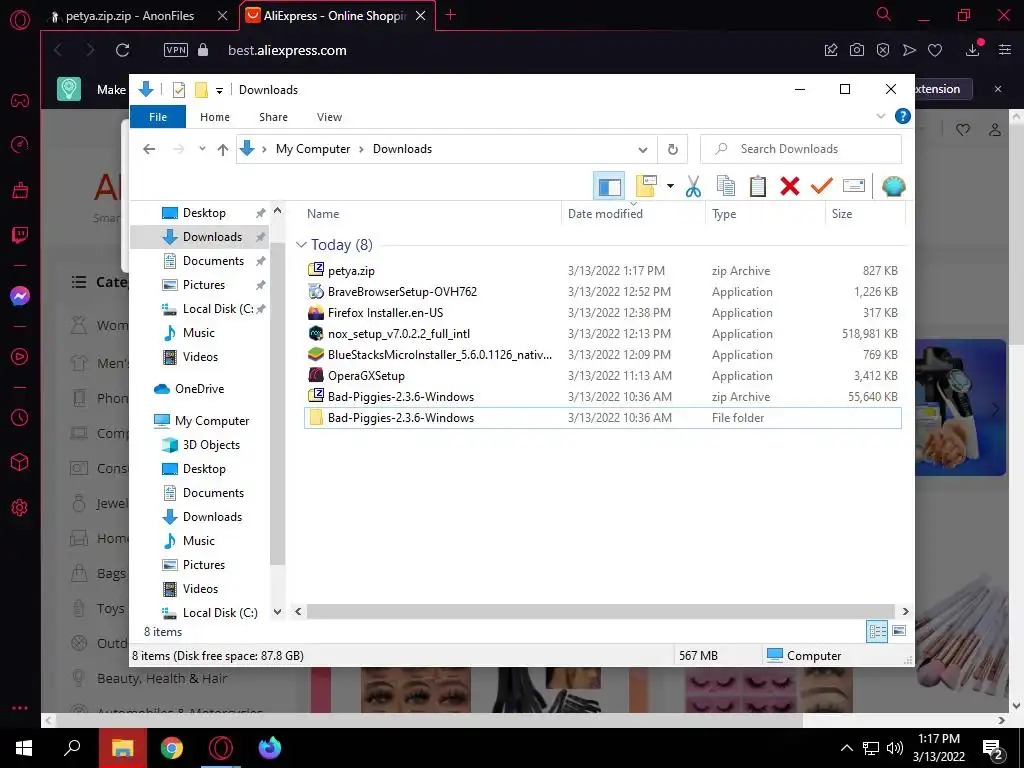1024x768 pixels.
Task: Click the file list horizontal scrollbar
Action: coord(600,611)
